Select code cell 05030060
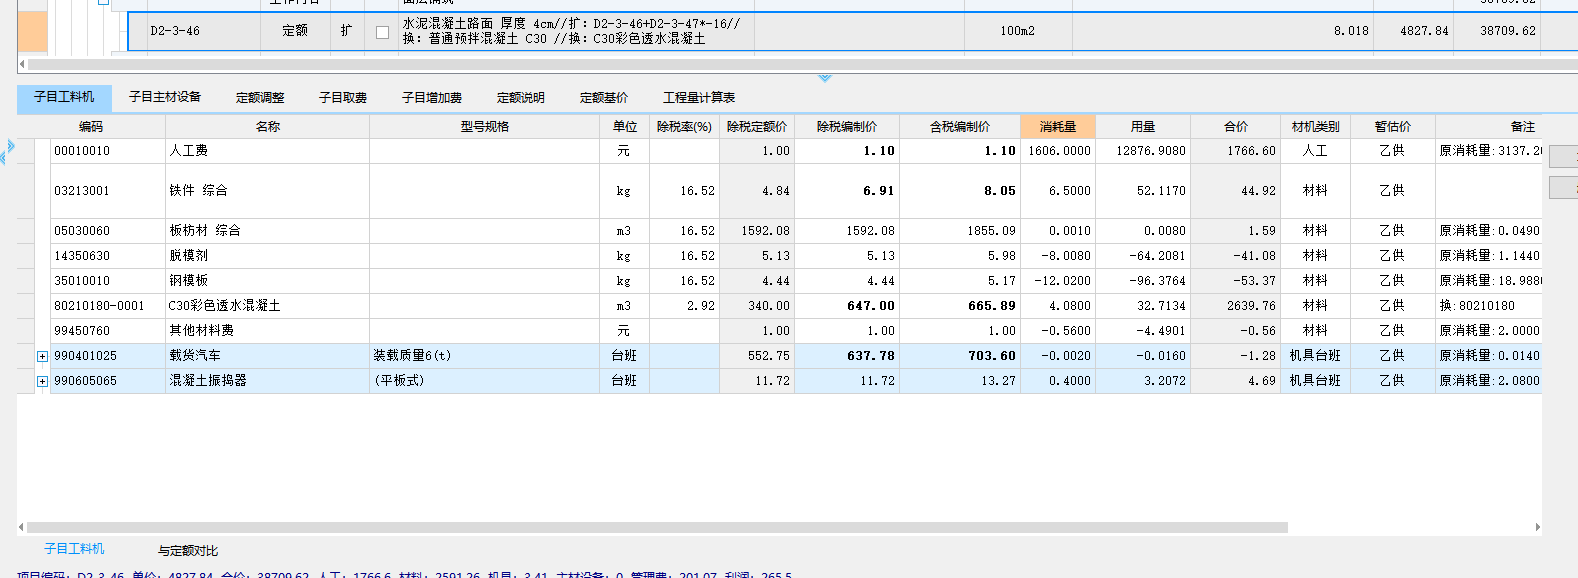Screen dimensions: 1578x578 [x=108, y=231]
